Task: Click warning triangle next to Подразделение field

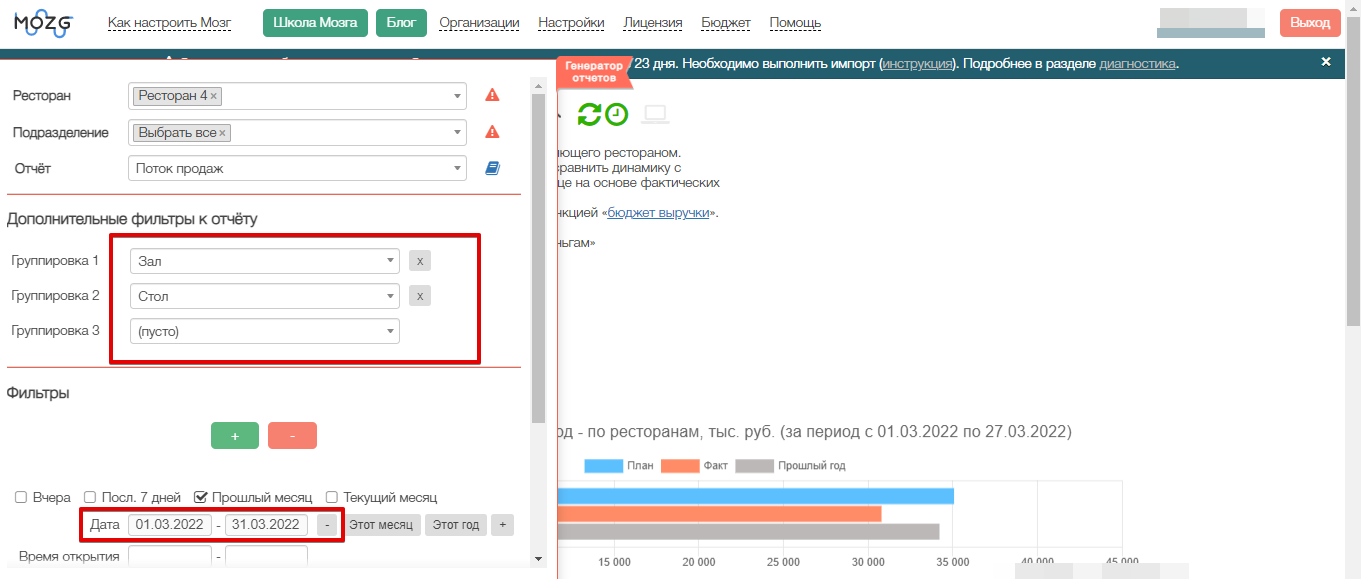Action: 492,132
